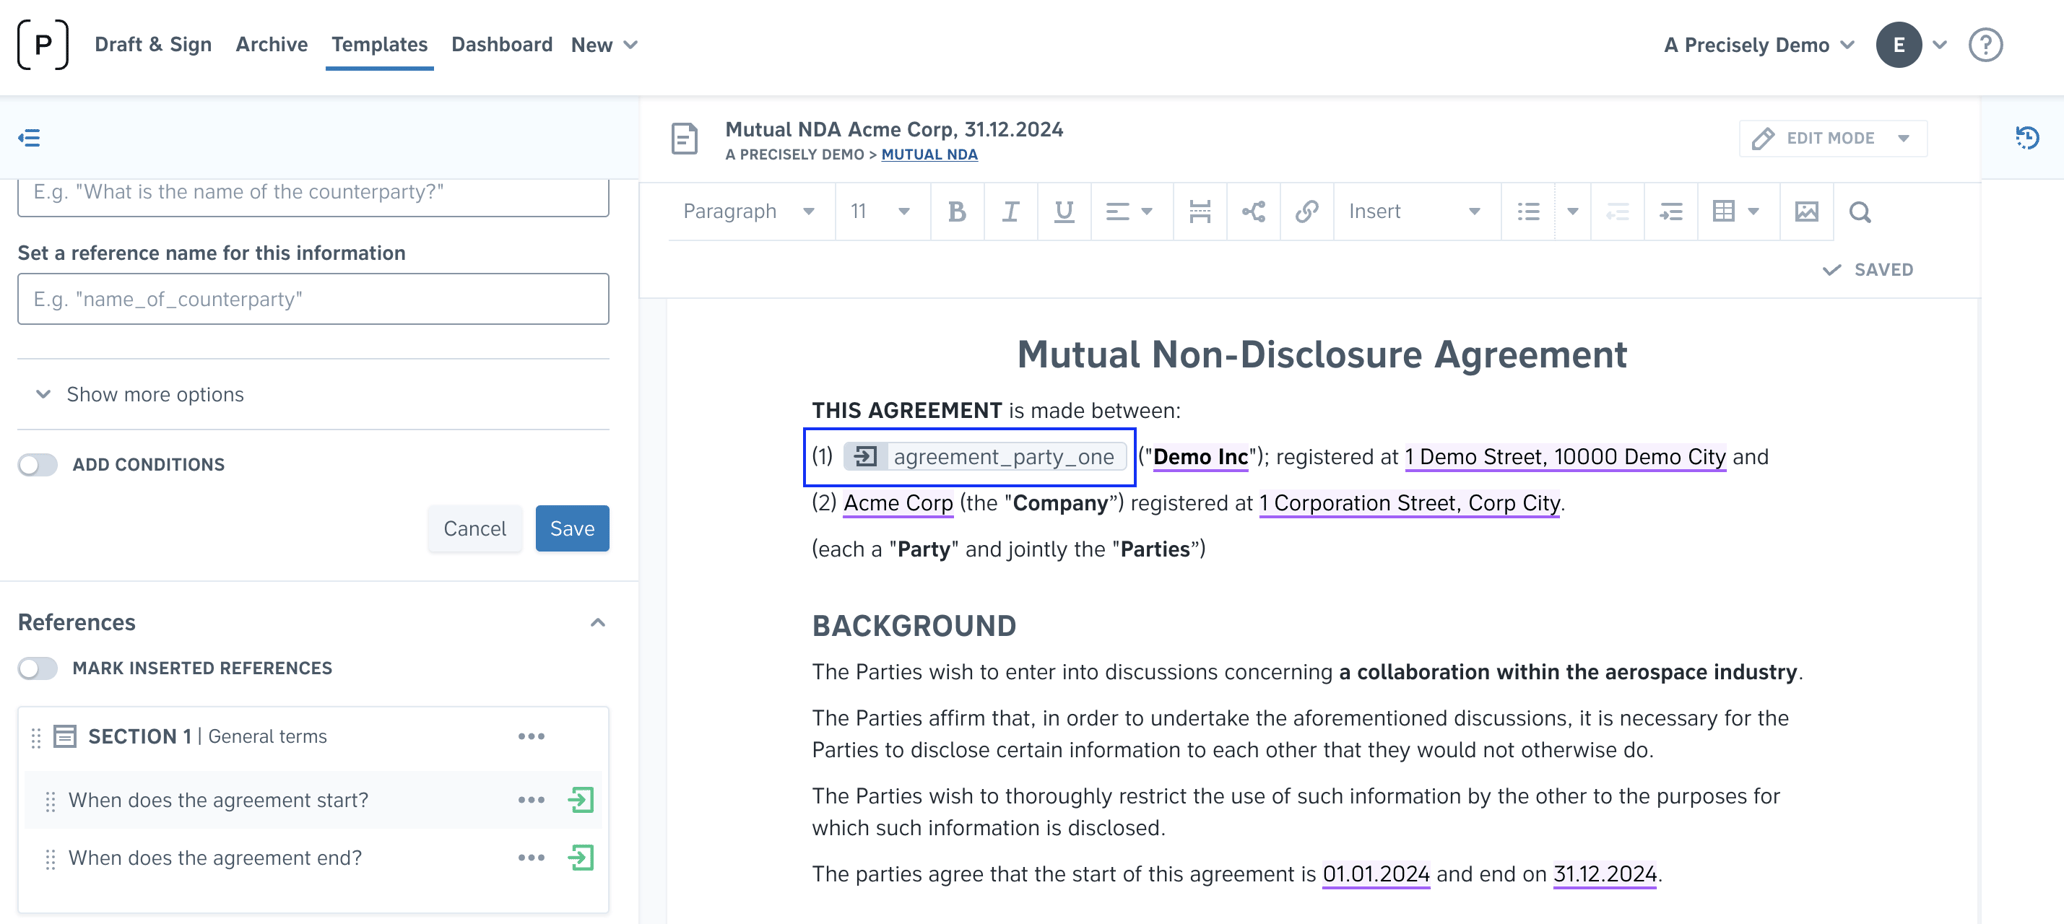Viewport: 2064px width, 924px height.
Task: Open the document file icon
Action: [685, 139]
